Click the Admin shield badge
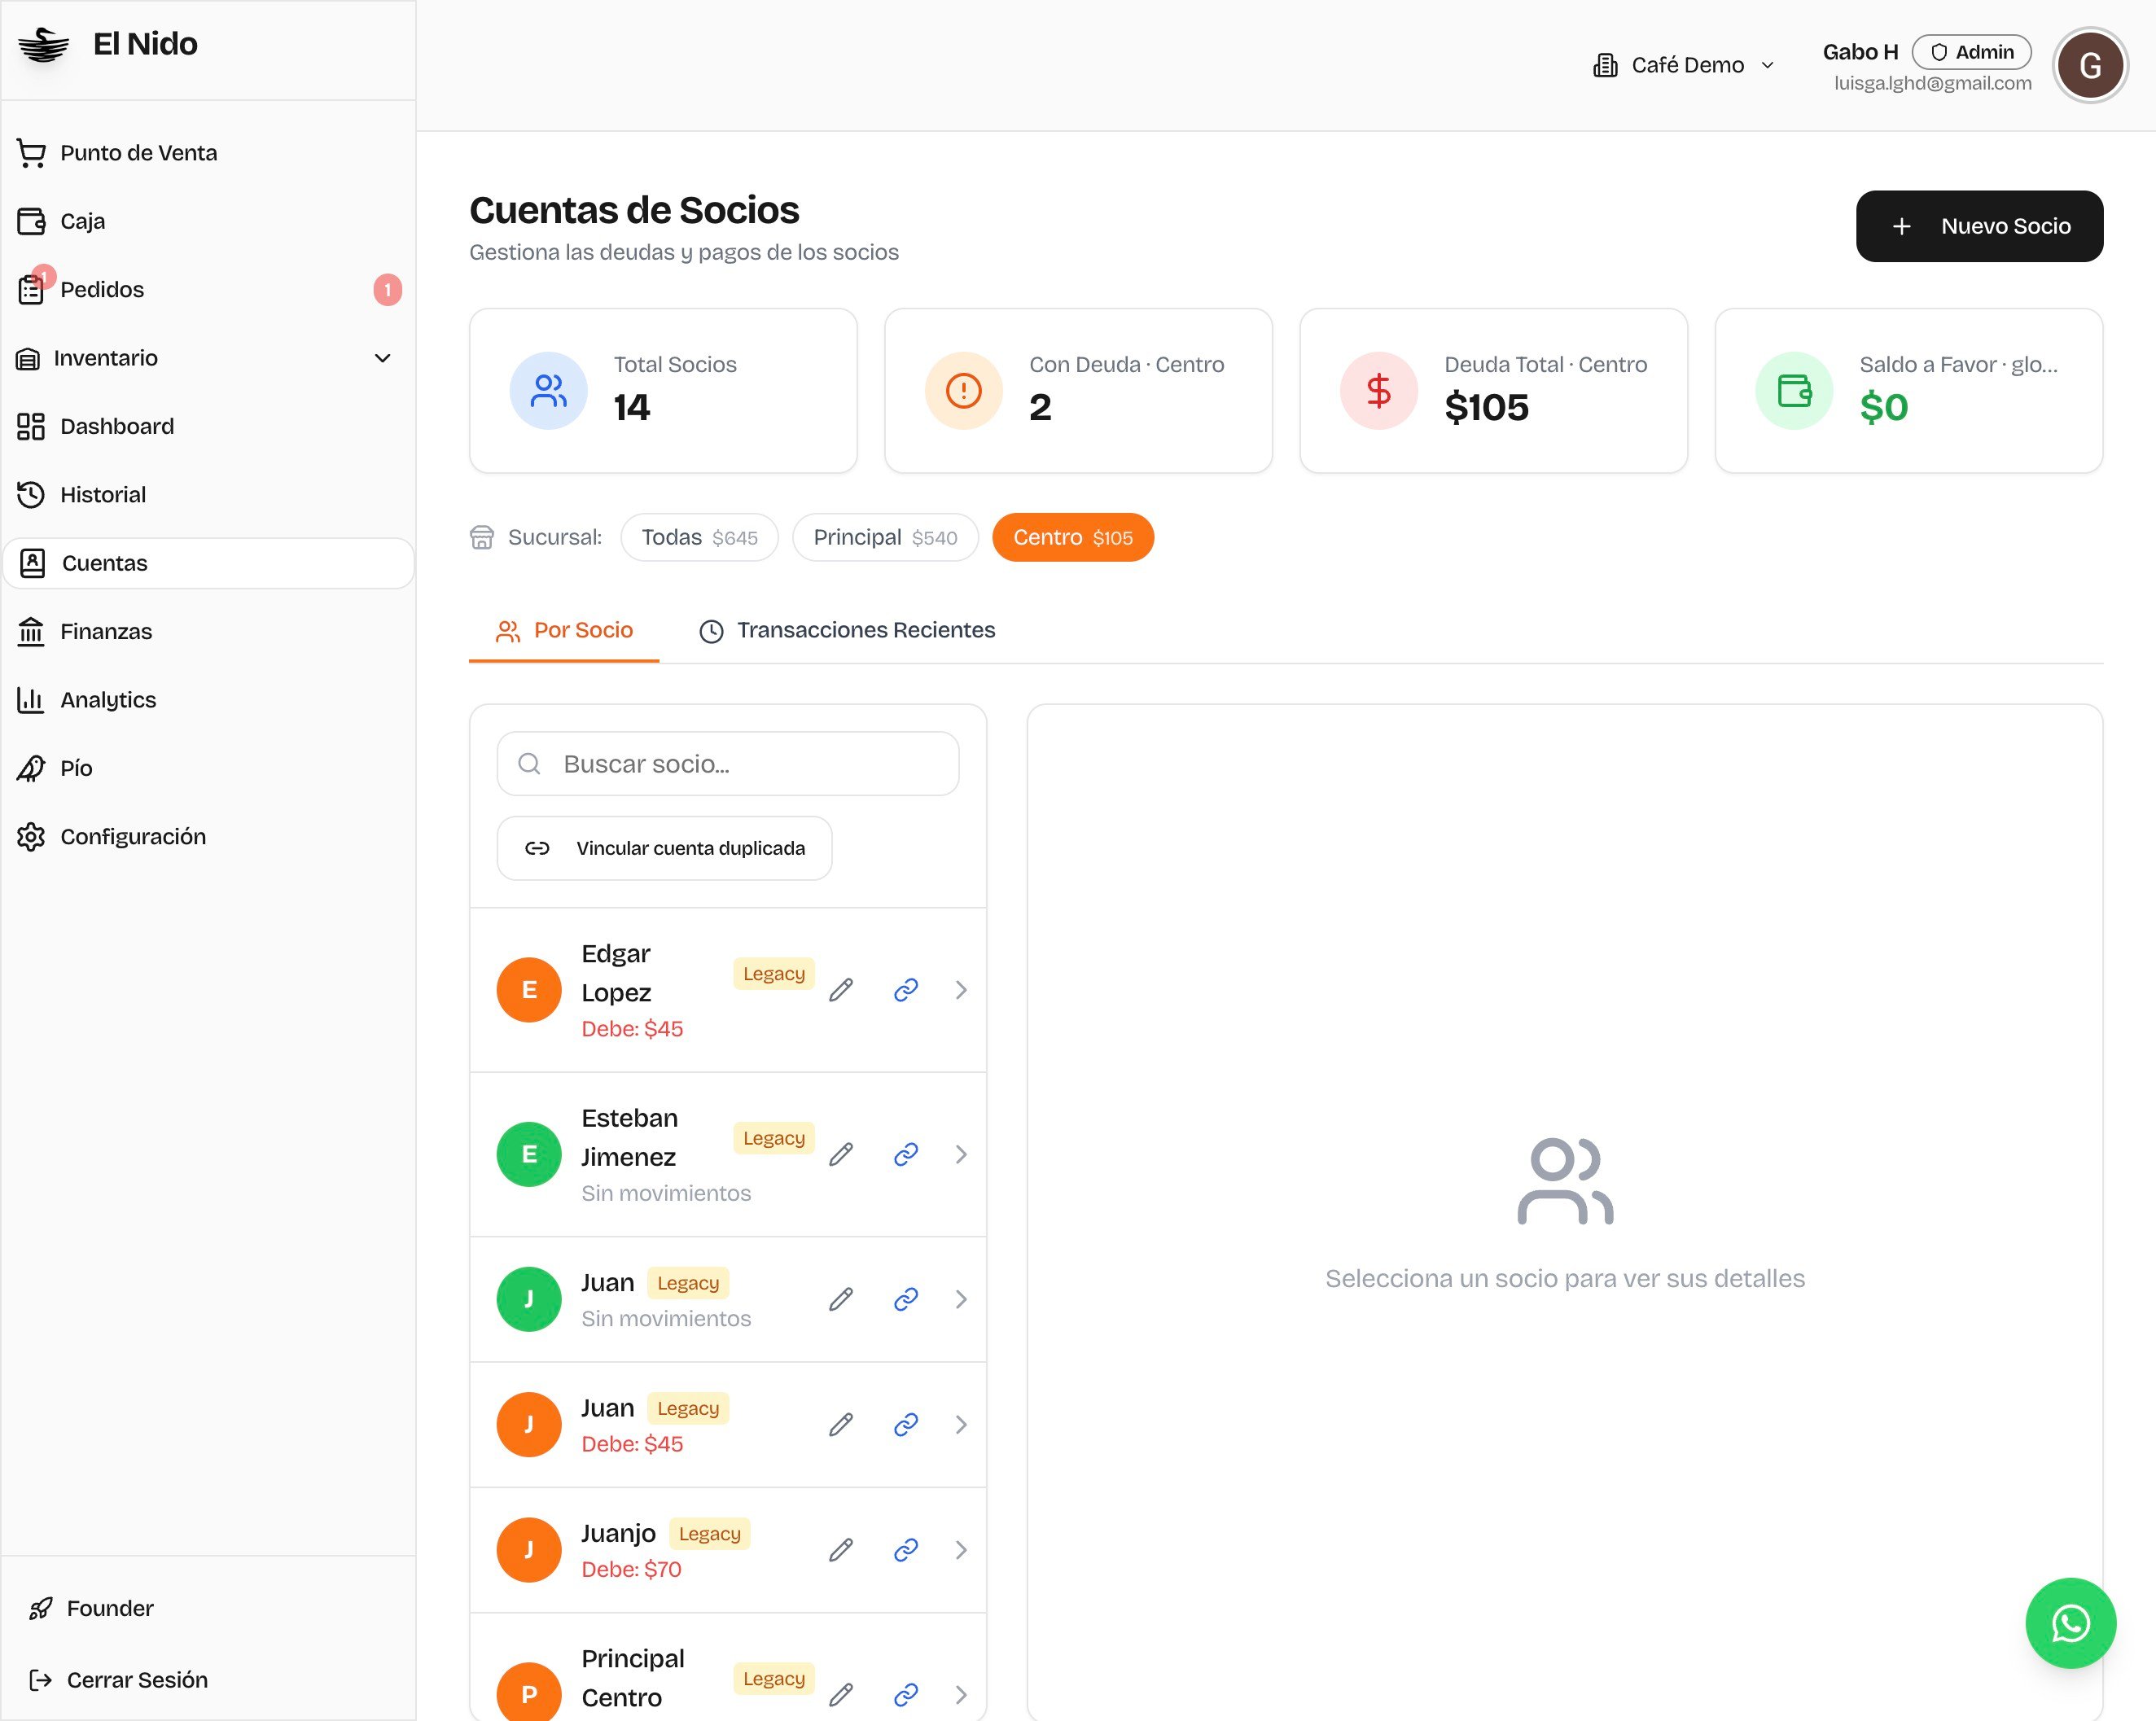This screenshot has width=2156, height=1721. pos(1971,52)
